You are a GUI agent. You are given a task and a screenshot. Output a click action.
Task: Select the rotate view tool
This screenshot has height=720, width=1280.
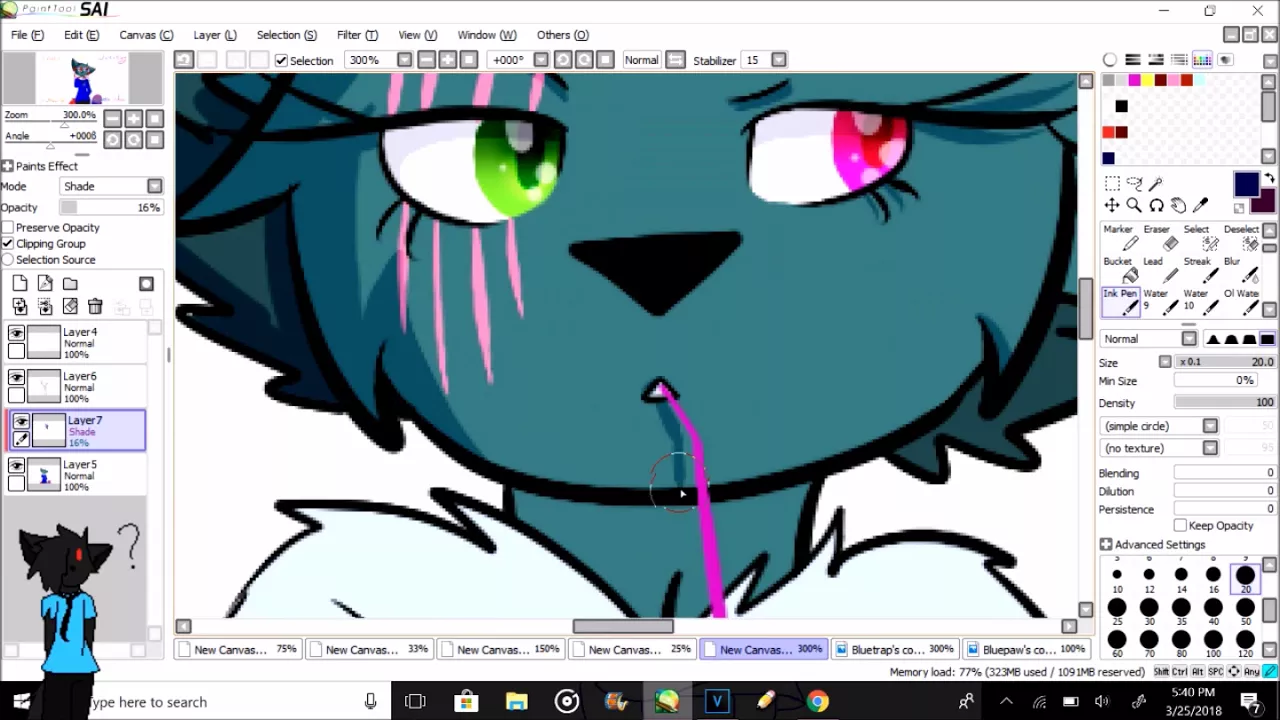point(1156,205)
